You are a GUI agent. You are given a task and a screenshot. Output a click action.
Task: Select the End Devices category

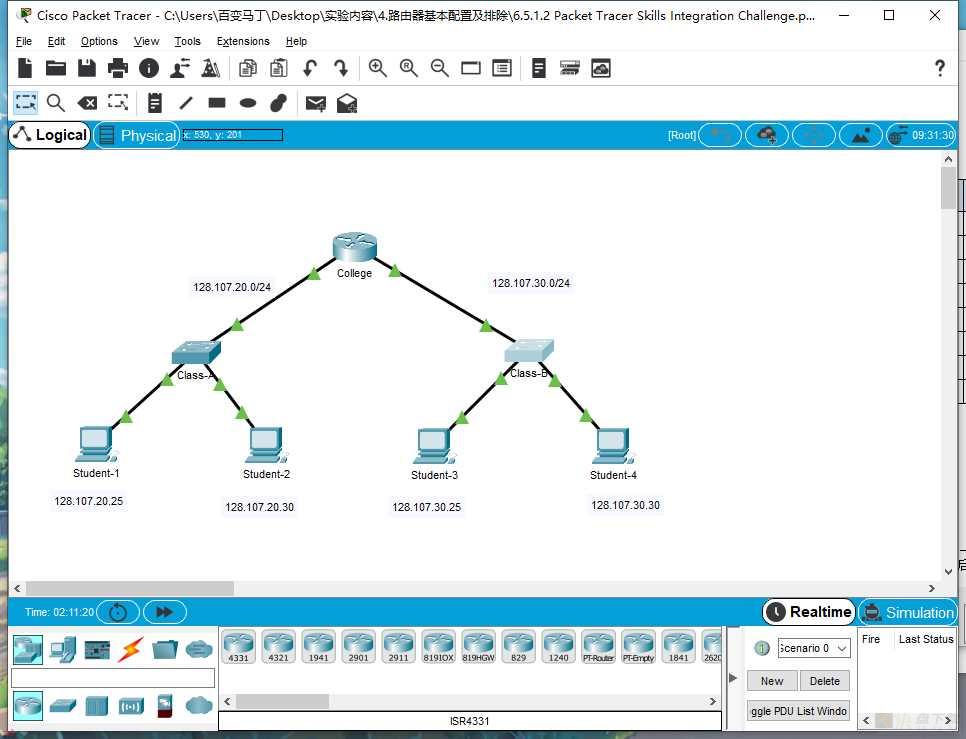pos(63,649)
